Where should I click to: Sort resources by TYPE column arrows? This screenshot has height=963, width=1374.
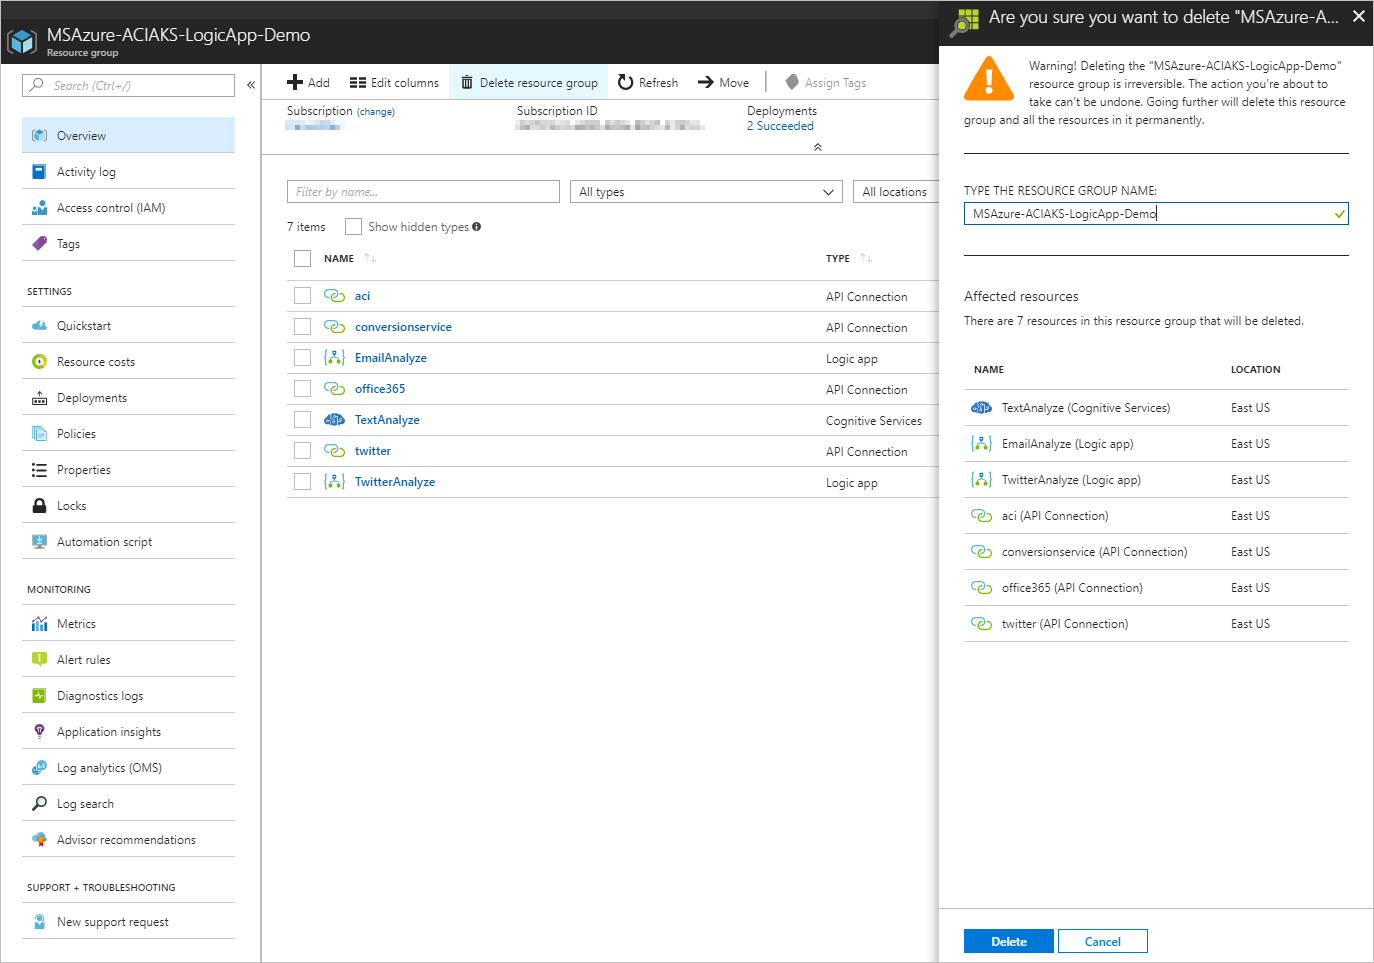866,258
